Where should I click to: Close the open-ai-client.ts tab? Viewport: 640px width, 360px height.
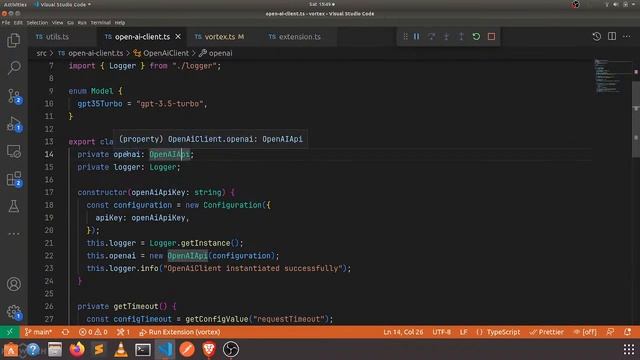(178, 37)
